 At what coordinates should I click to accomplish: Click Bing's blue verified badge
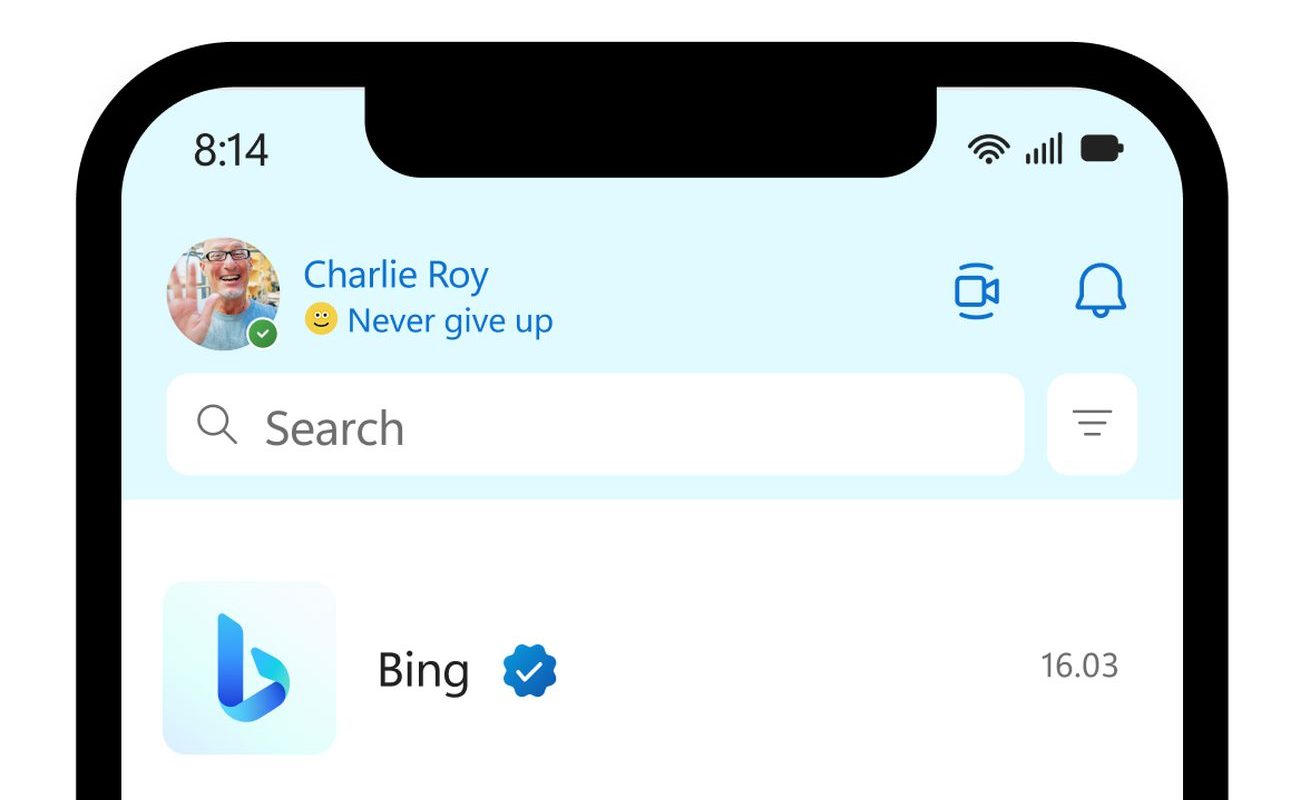(x=530, y=670)
